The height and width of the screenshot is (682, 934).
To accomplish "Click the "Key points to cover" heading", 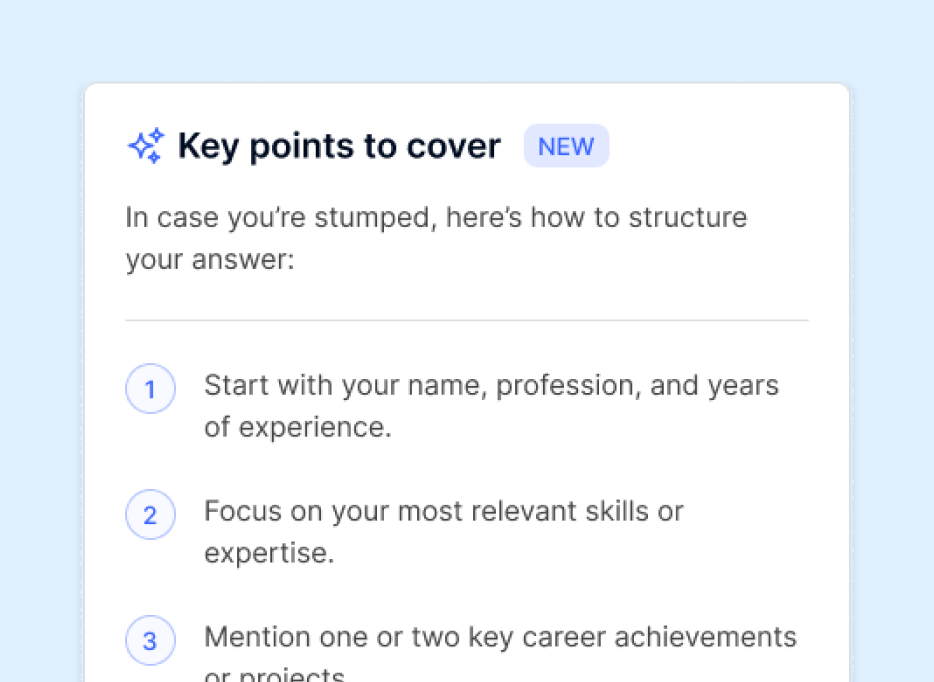I will tap(340, 147).
